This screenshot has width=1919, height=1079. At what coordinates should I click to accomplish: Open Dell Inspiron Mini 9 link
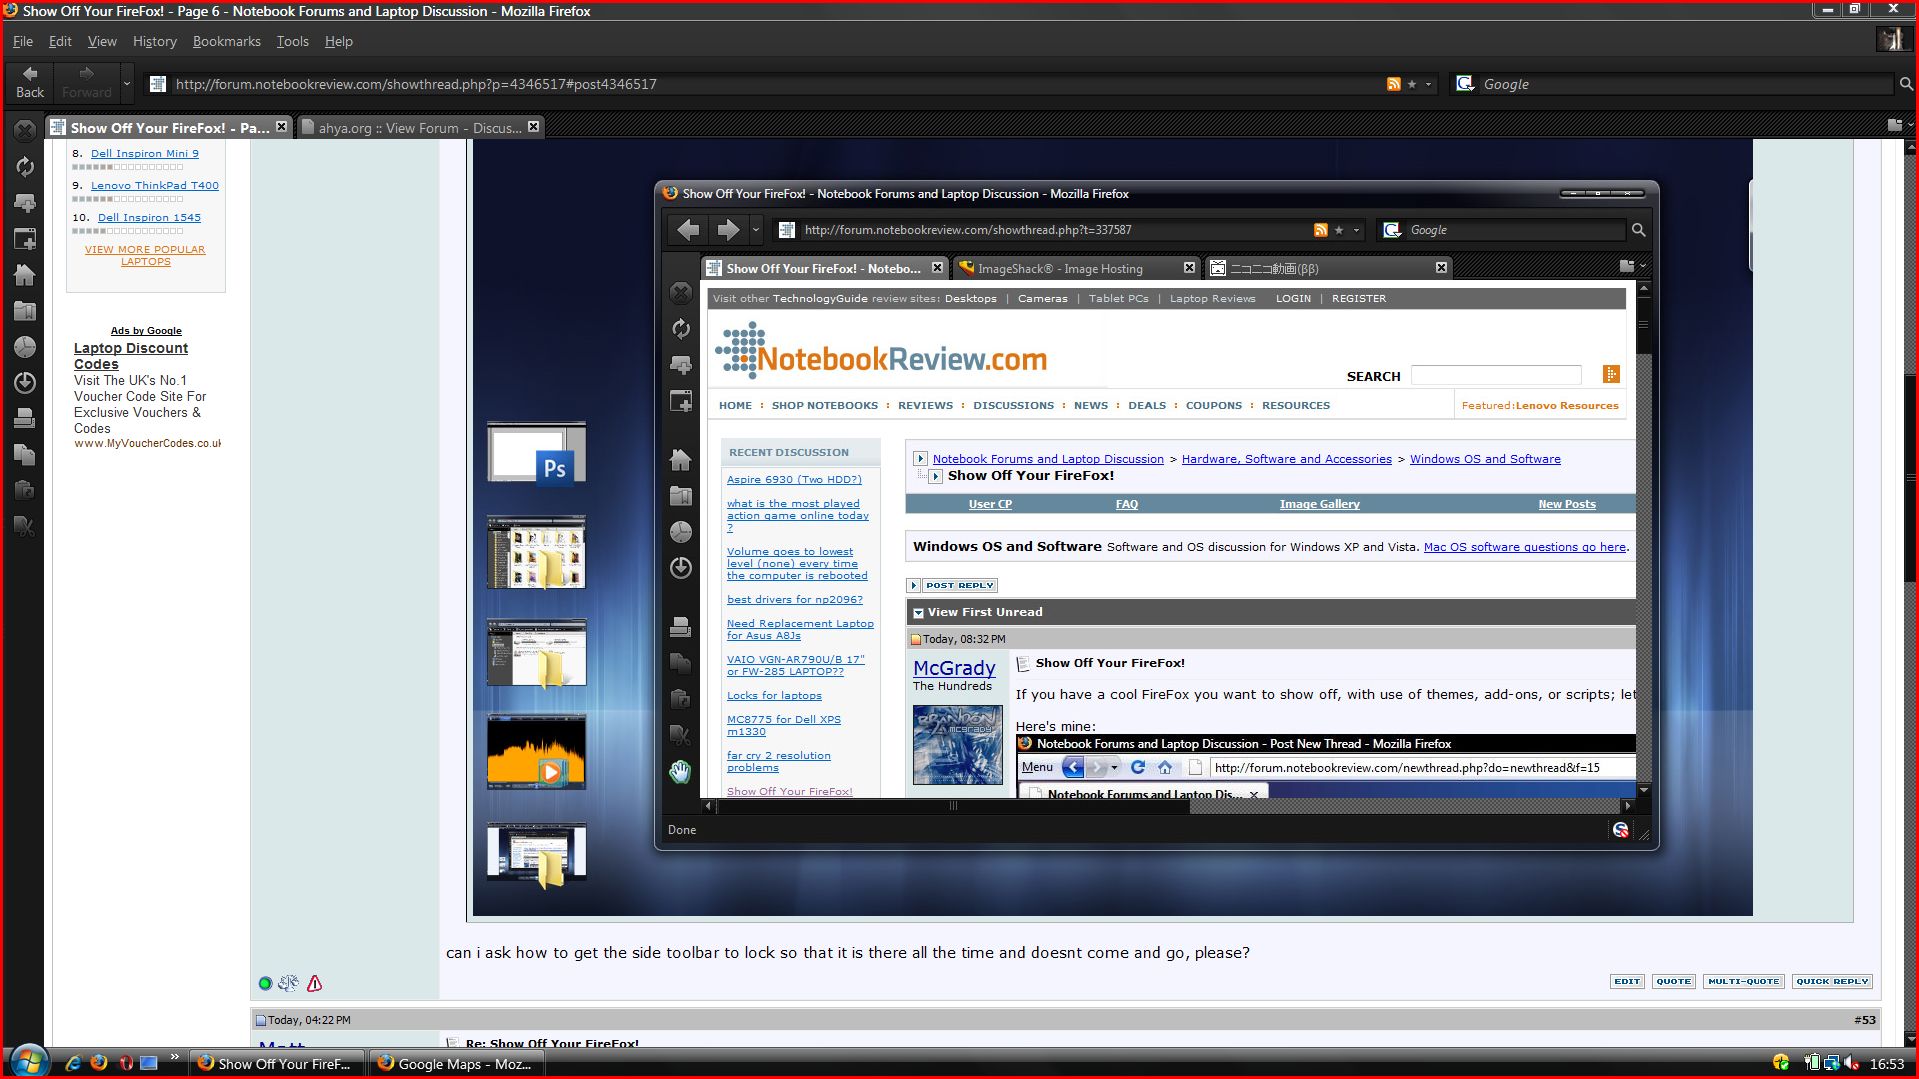(x=145, y=153)
